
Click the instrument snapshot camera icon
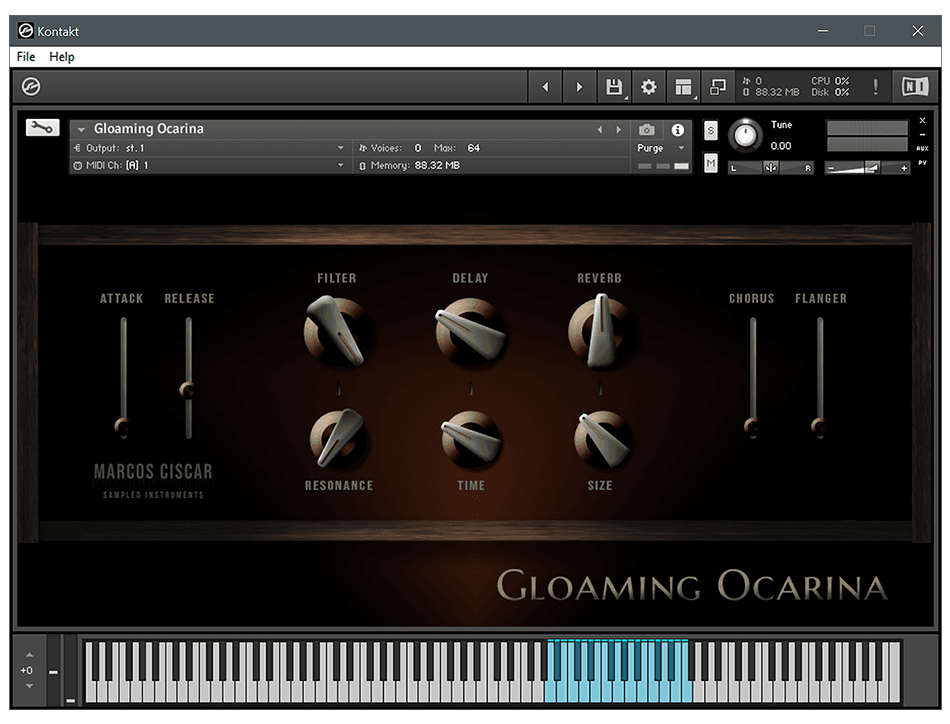pos(647,130)
